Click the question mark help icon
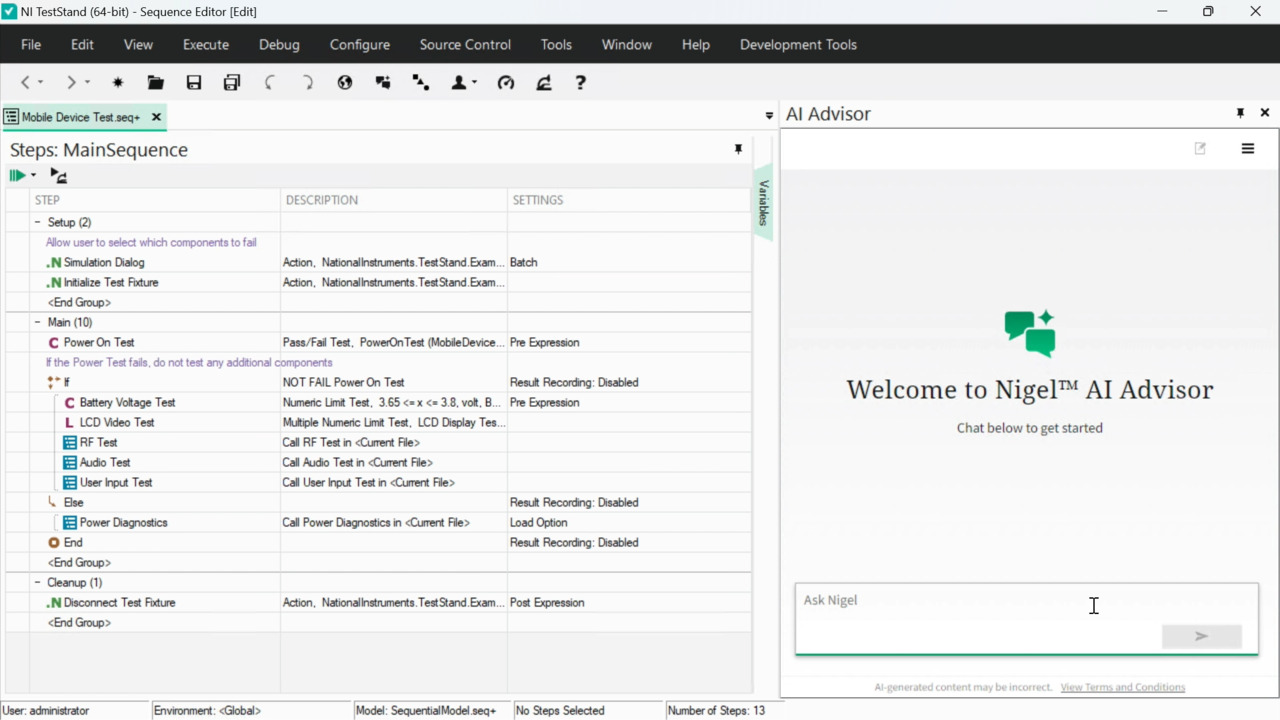 [x=580, y=83]
